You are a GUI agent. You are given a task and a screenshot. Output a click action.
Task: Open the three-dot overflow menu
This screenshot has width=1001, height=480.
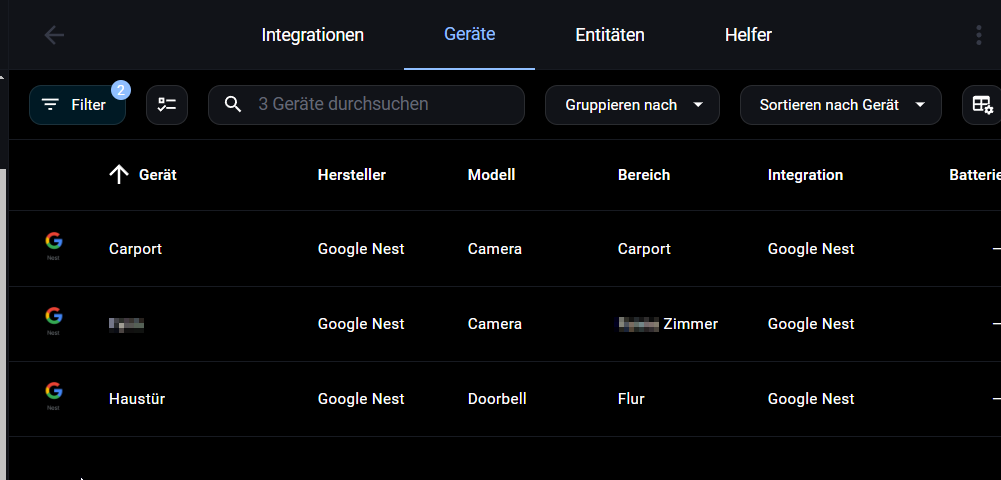point(978,35)
